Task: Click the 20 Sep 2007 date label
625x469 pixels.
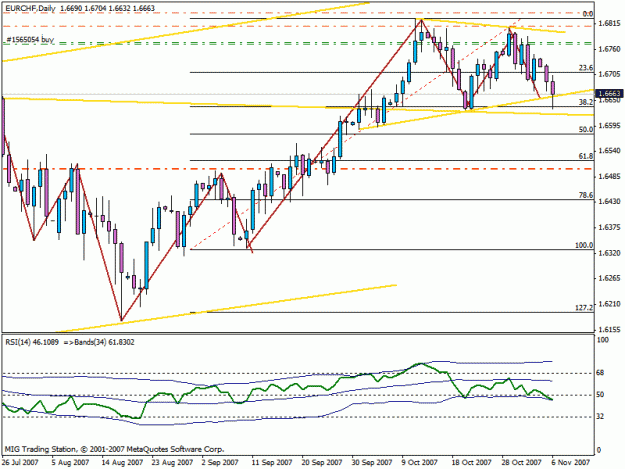Action: (322, 462)
